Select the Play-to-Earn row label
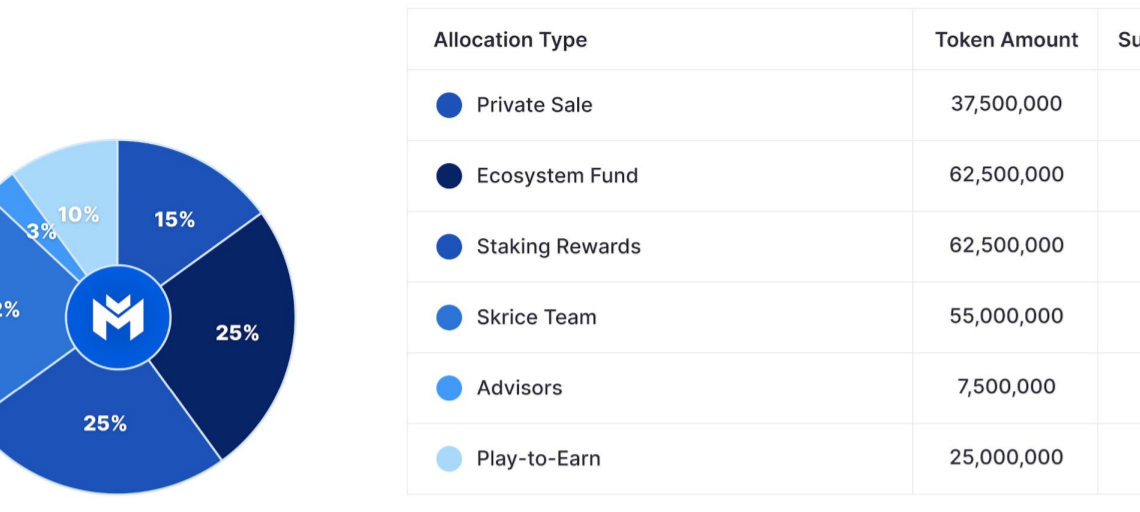This screenshot has width=1140, height=512. pyautogui.click(x=538, y=459)
